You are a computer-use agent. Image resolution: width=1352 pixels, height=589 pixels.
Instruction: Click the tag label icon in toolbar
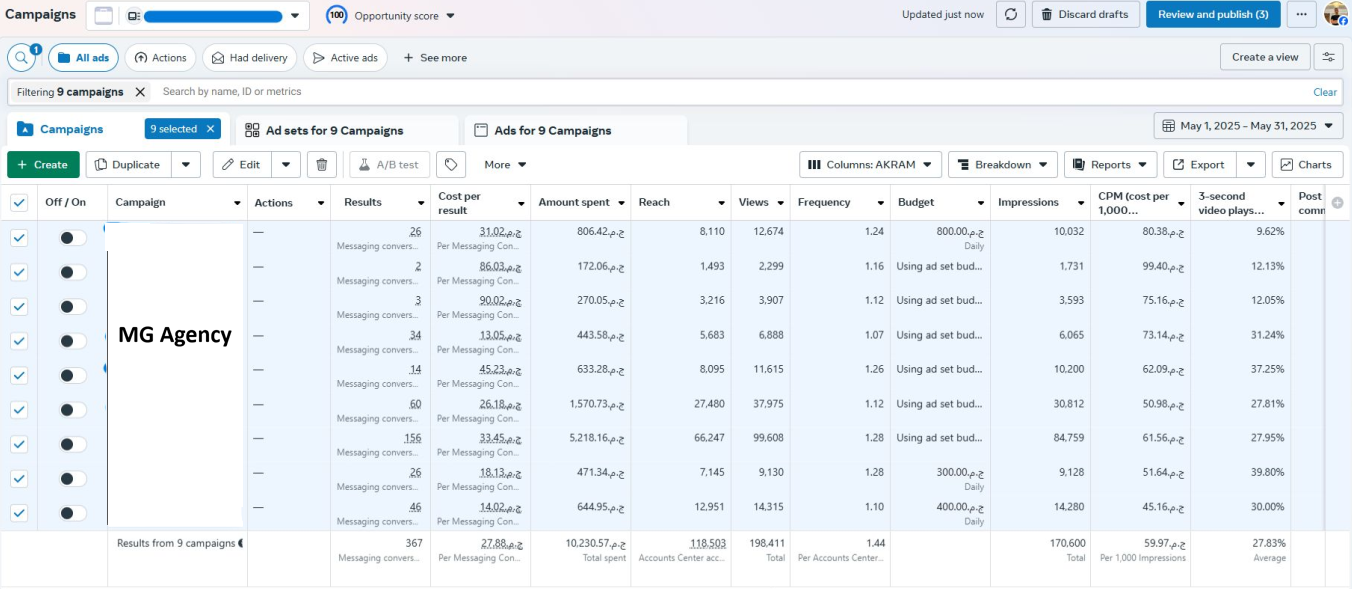point(451,165)
